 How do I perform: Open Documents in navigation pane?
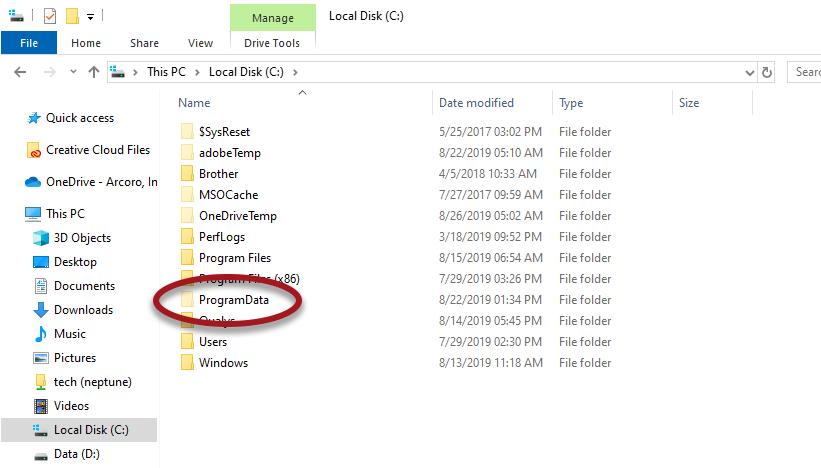[x=84, y=286]
